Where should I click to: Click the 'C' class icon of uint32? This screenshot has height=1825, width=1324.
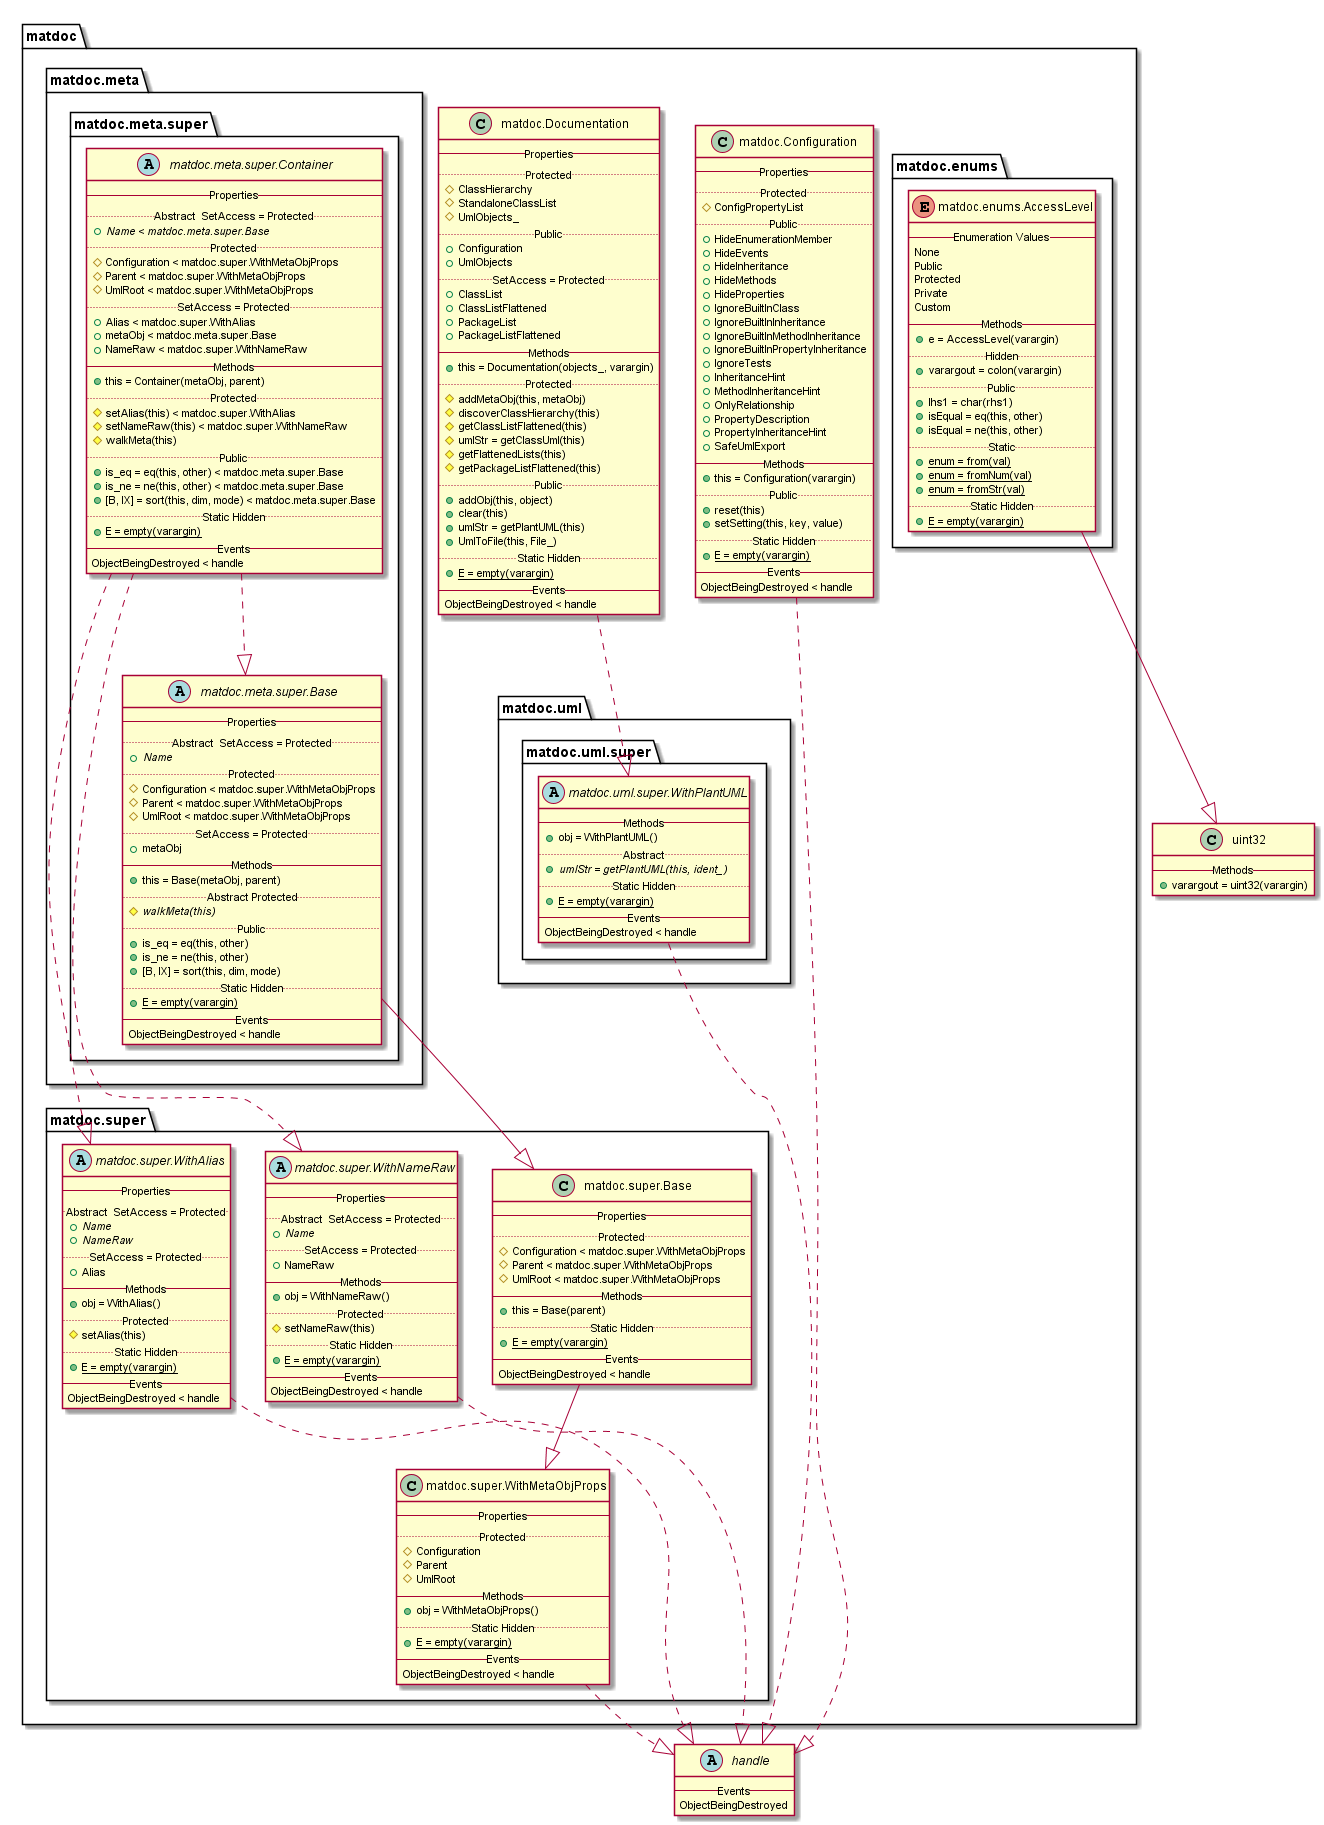click(x=1211, y=840)
